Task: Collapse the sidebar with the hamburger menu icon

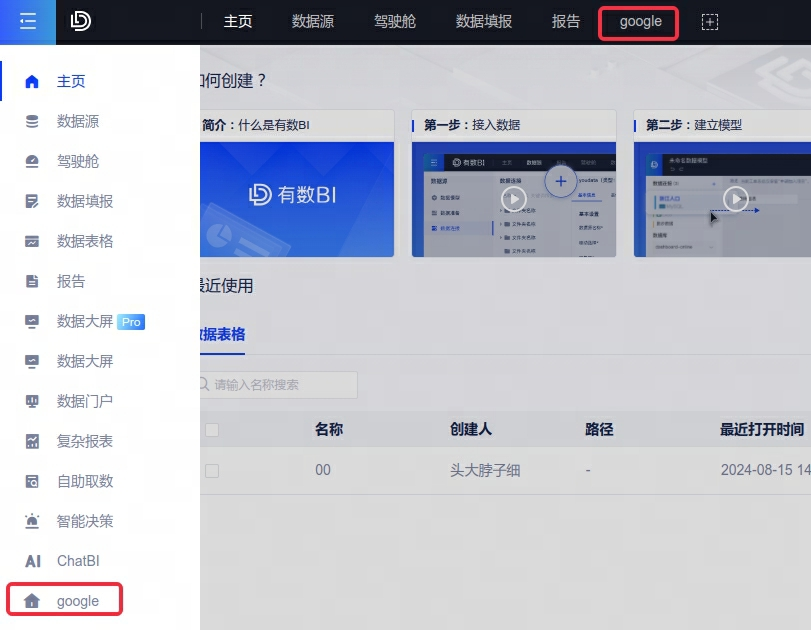Action: (28, 21)
